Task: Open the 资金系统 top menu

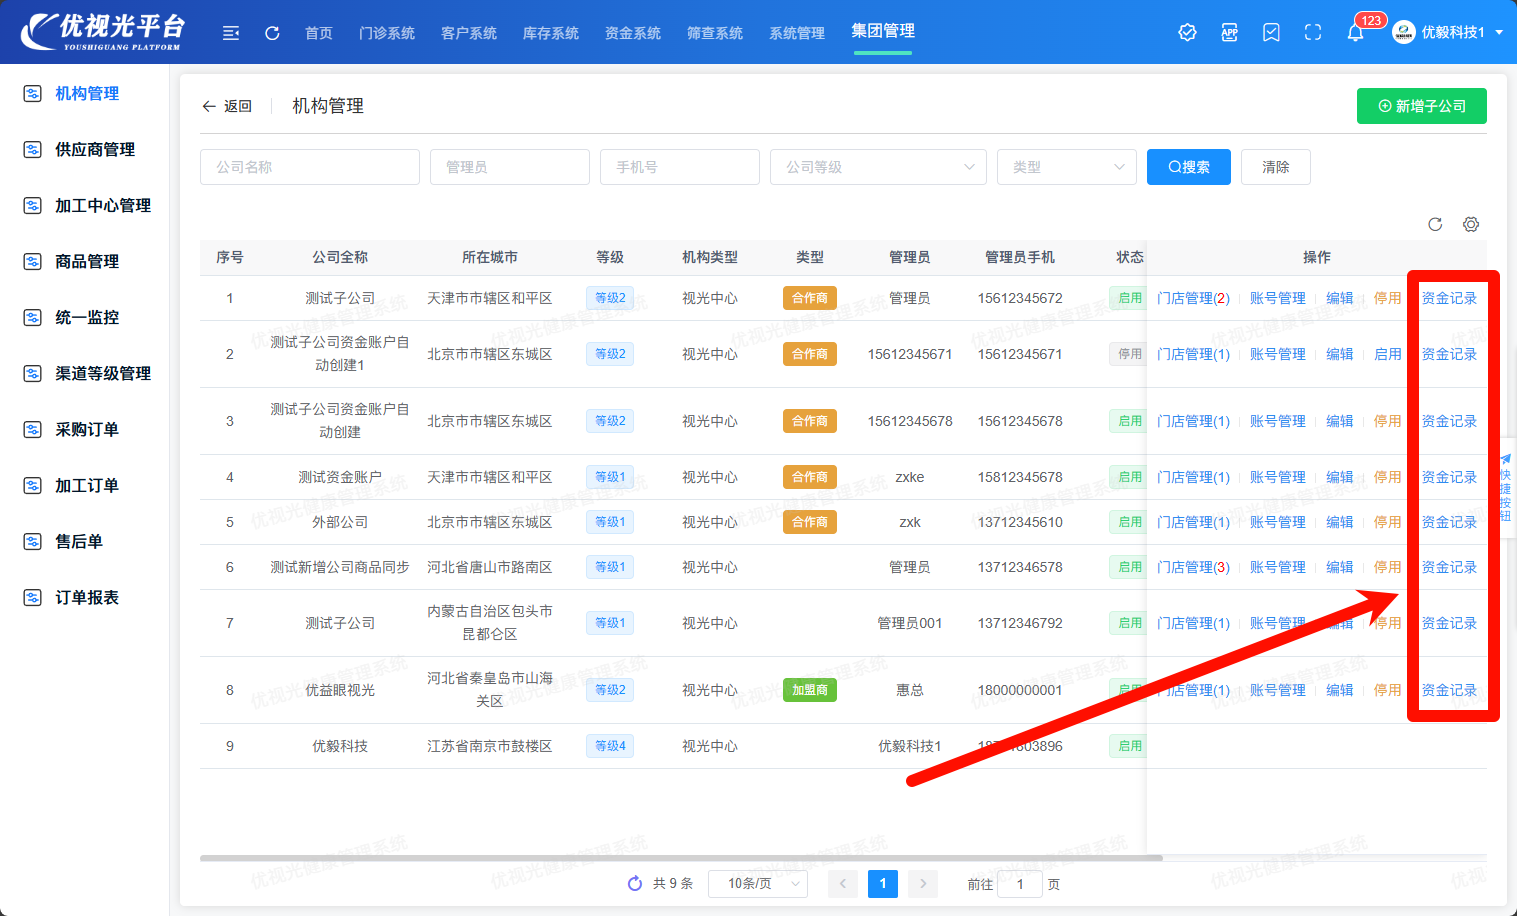Action: click(633, 33)
